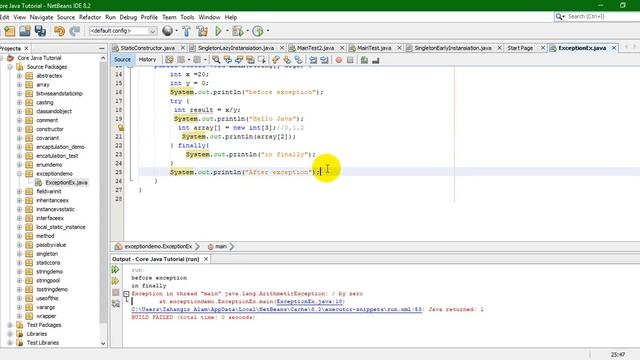Click the Save All toolbar icon

[x=40, y=31]
